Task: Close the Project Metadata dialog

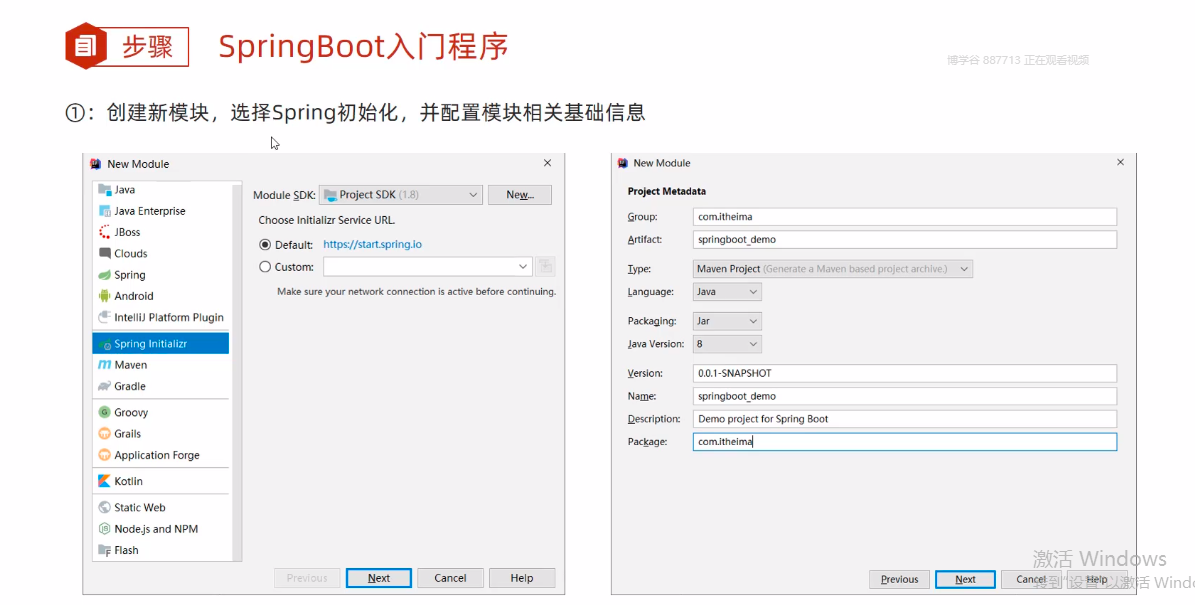Action: point(1120,162)
